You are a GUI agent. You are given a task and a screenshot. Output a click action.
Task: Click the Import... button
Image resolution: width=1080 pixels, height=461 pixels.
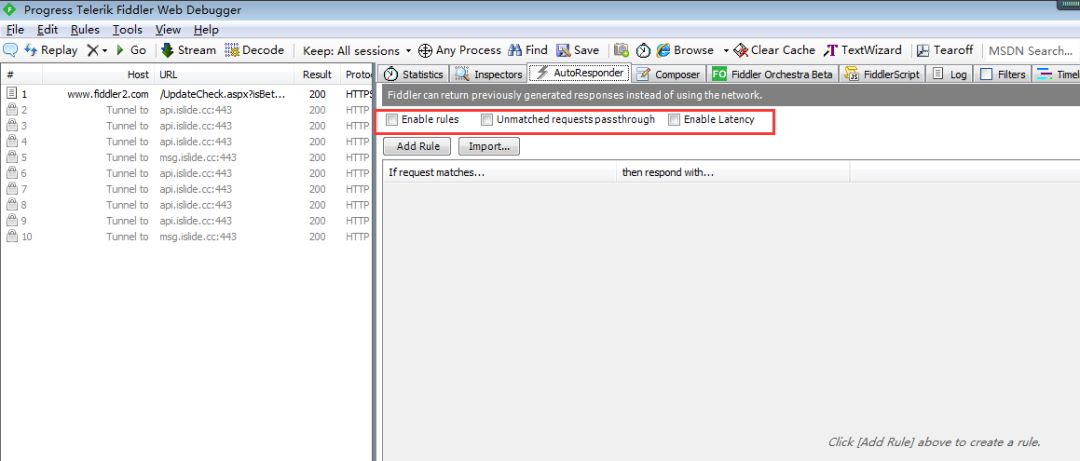click(489, 146)
